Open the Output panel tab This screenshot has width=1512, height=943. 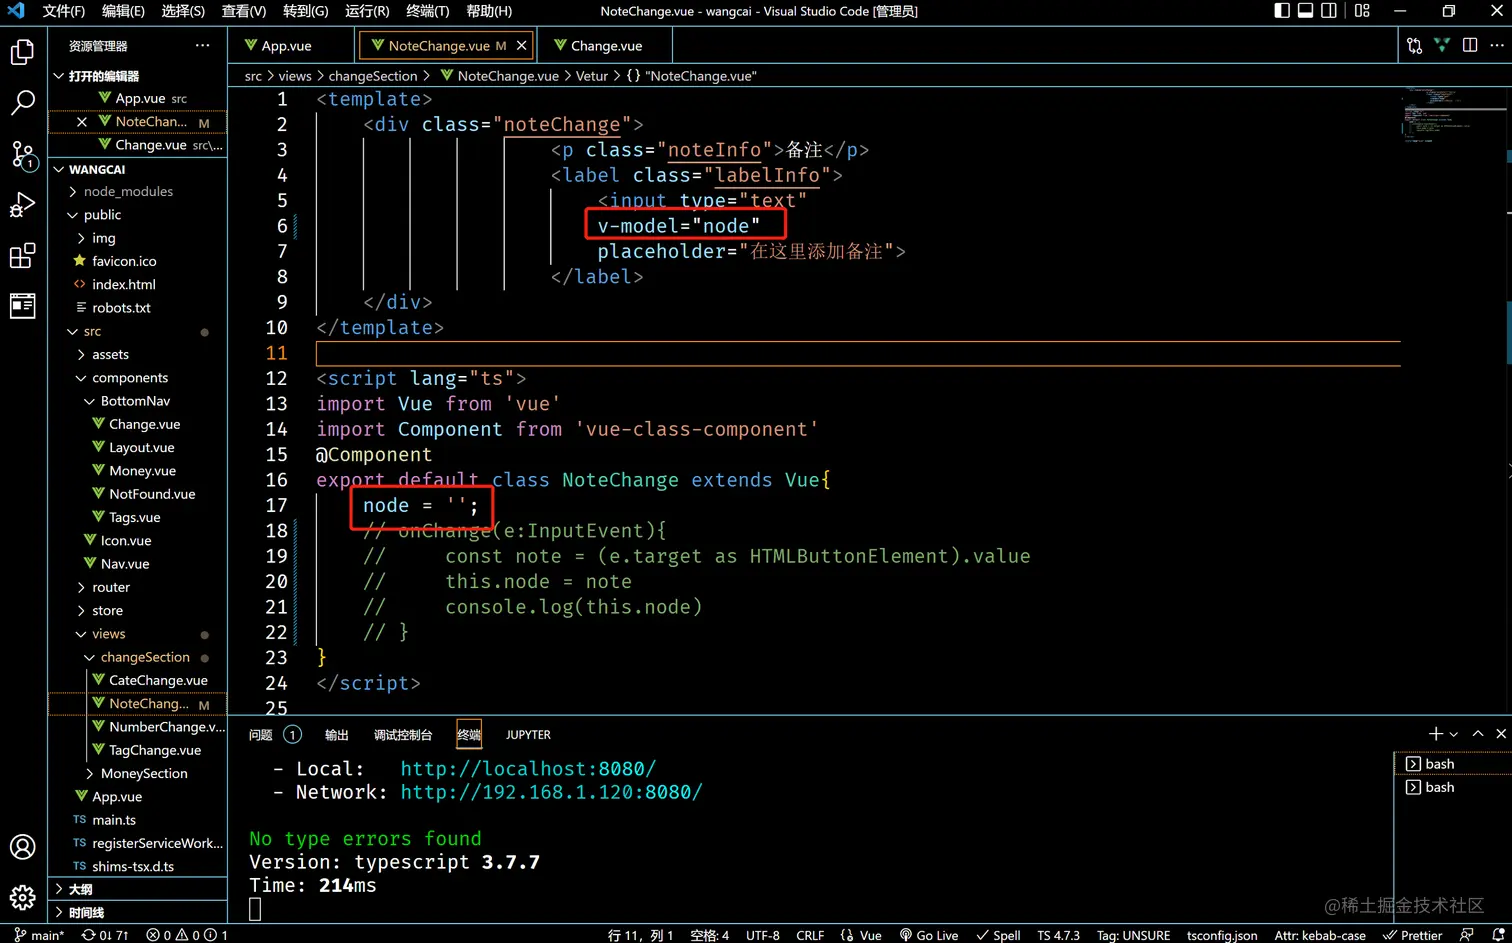tap(337, 735)
